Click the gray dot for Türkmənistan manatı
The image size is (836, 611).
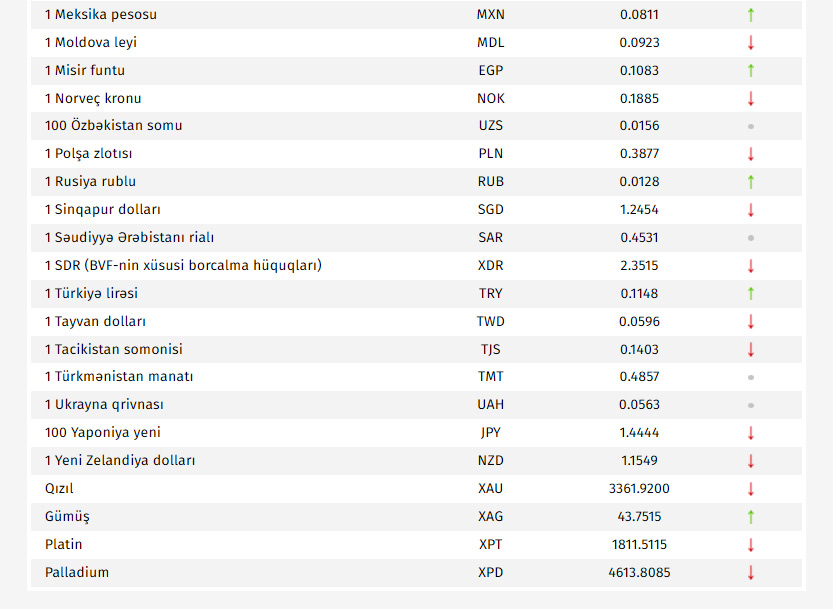pyautogui.click(x=750, y=377)
